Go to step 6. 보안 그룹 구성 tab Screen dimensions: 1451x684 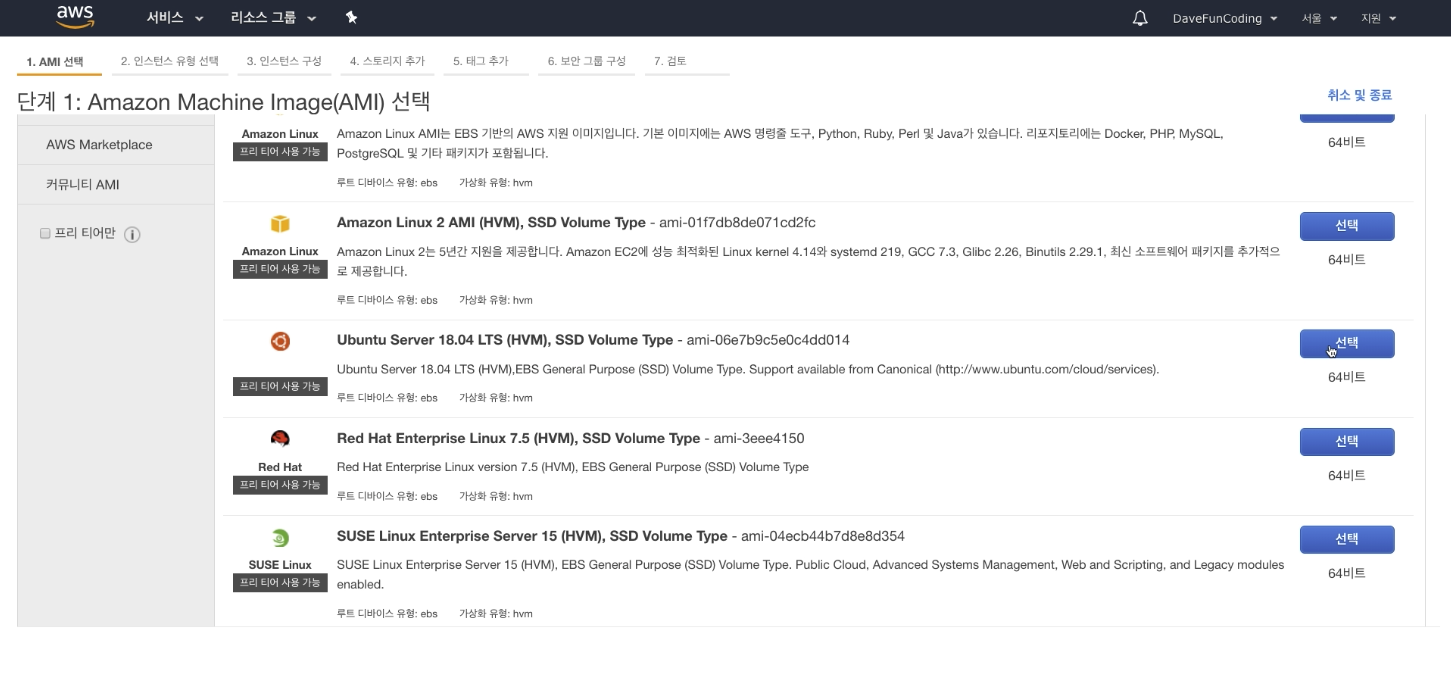(586, 61)
